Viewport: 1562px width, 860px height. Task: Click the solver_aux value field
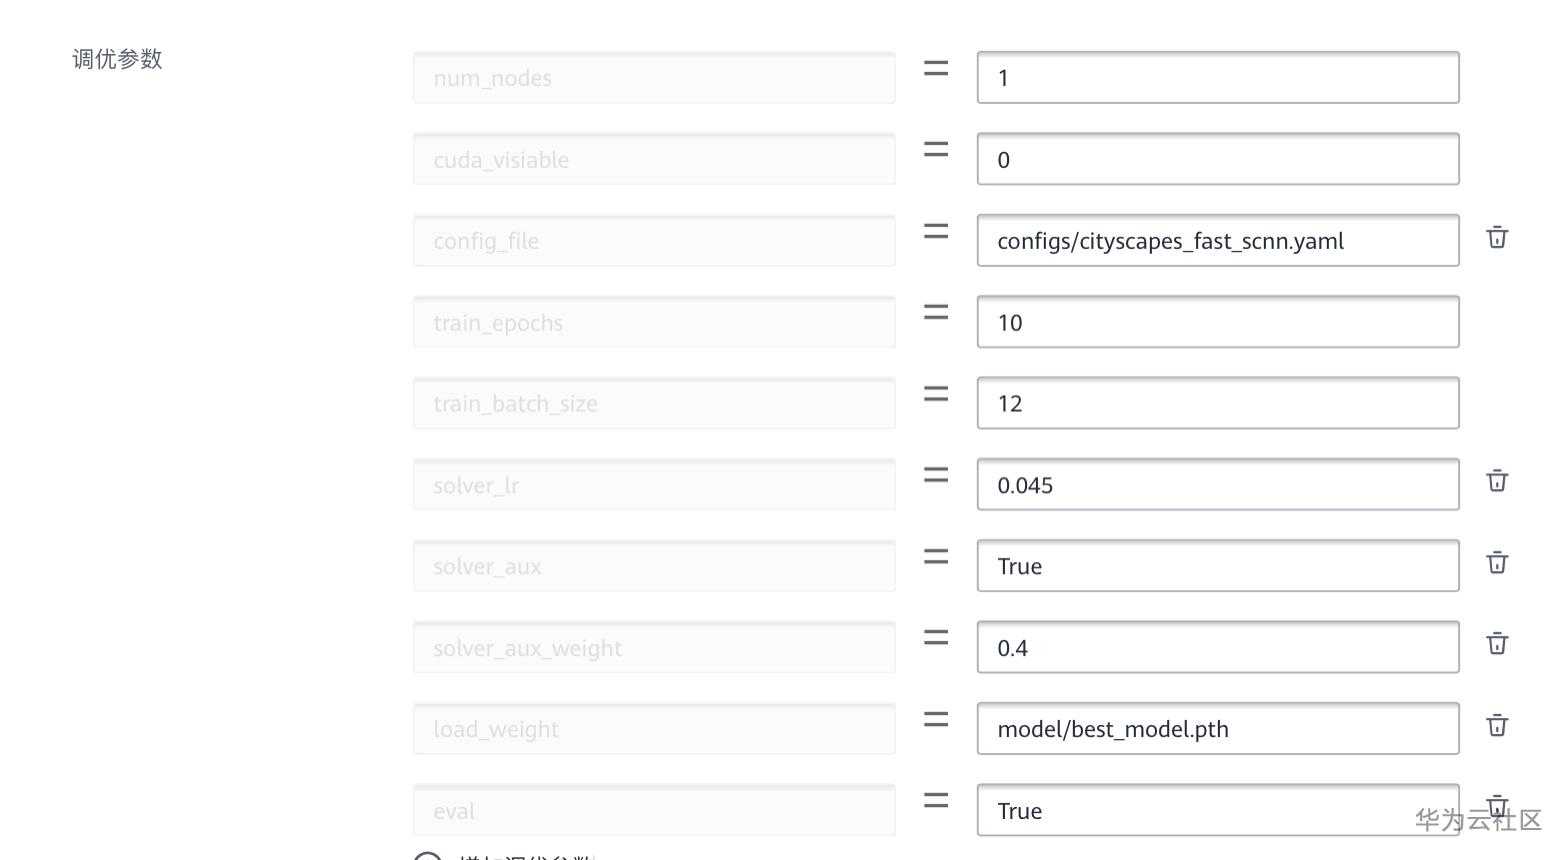[1217, 567]
